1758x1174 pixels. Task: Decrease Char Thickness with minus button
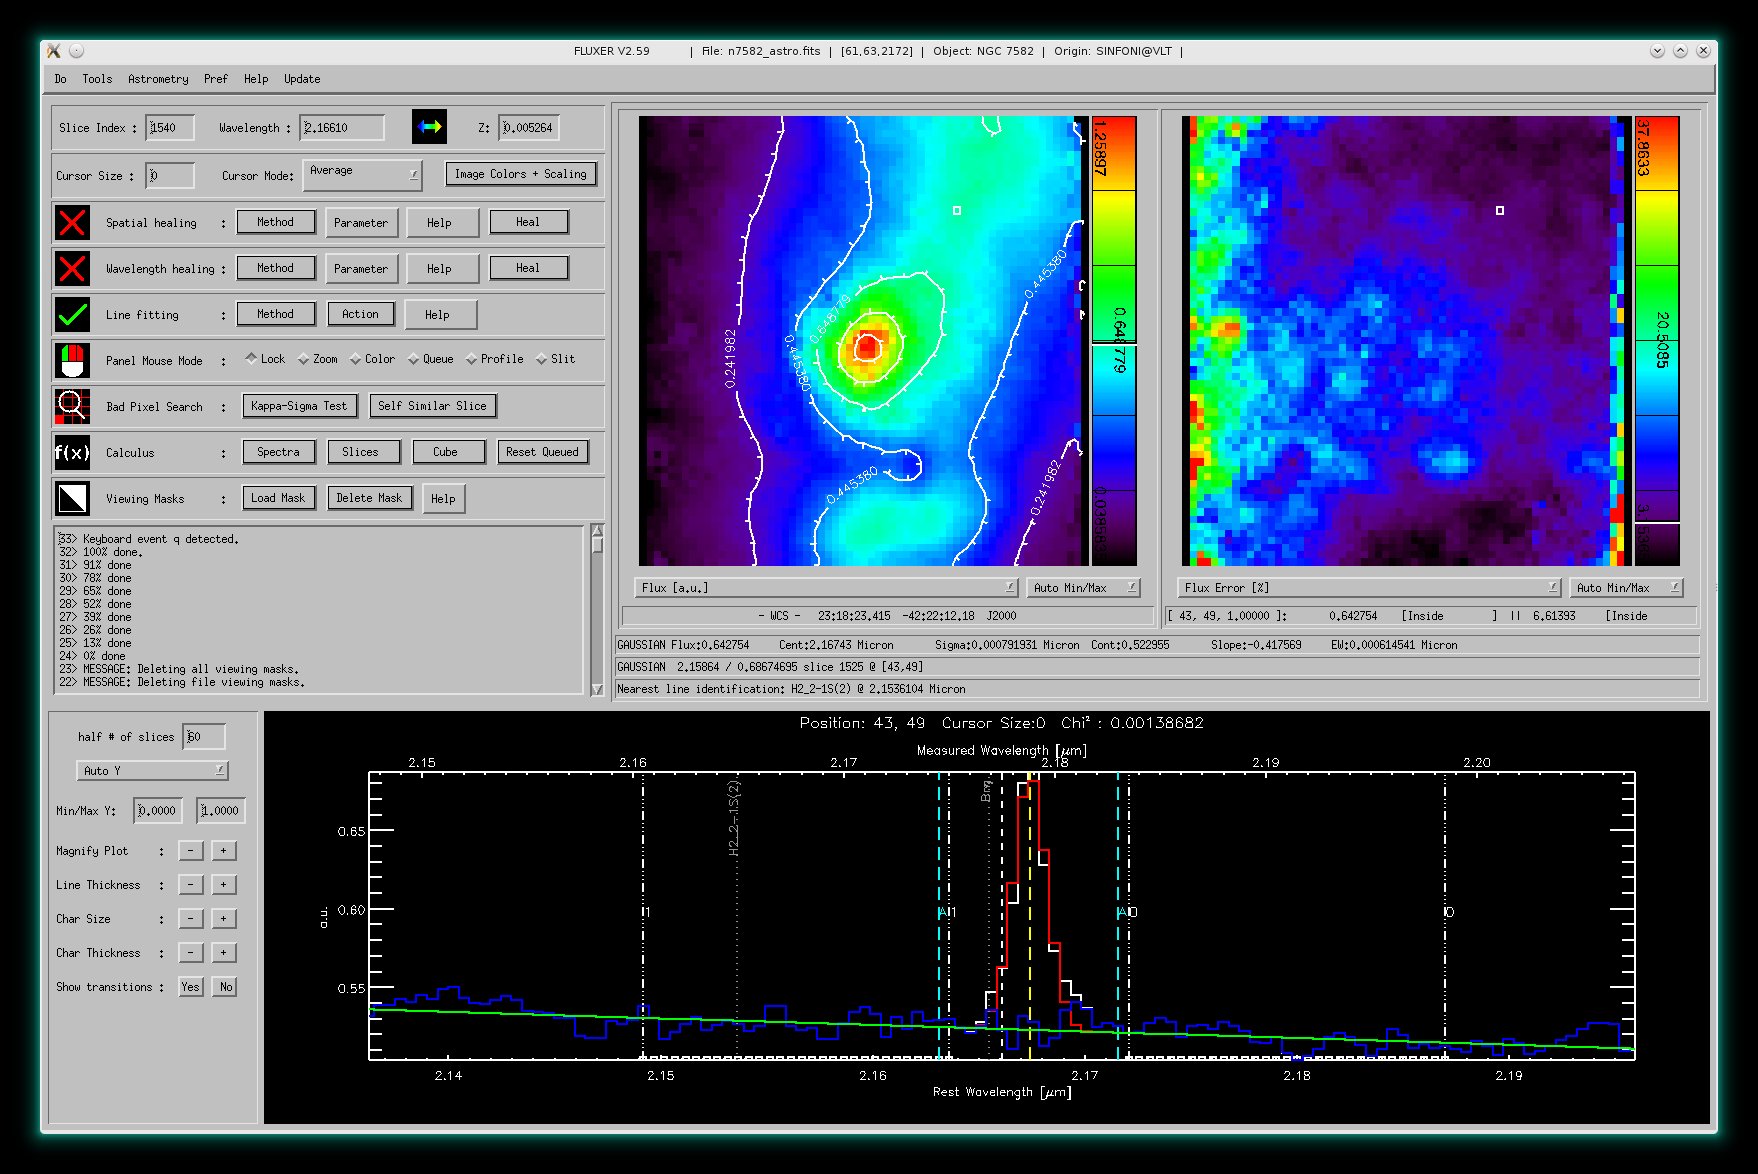pyautogui.click(x=190, y=953)
